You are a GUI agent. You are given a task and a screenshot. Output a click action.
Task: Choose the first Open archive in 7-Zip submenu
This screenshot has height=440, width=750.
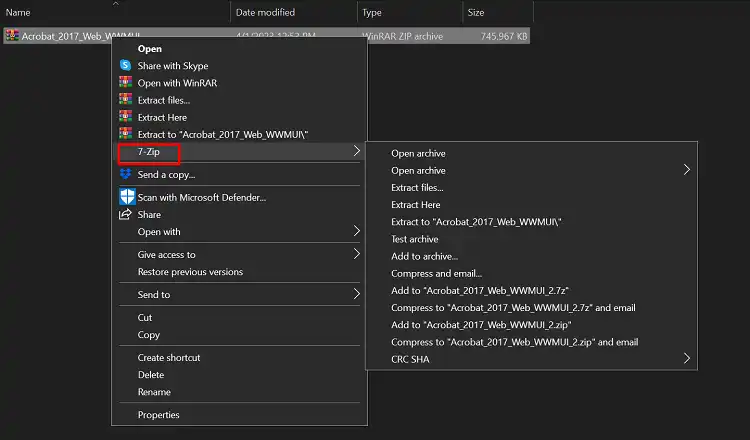(418, 154)
